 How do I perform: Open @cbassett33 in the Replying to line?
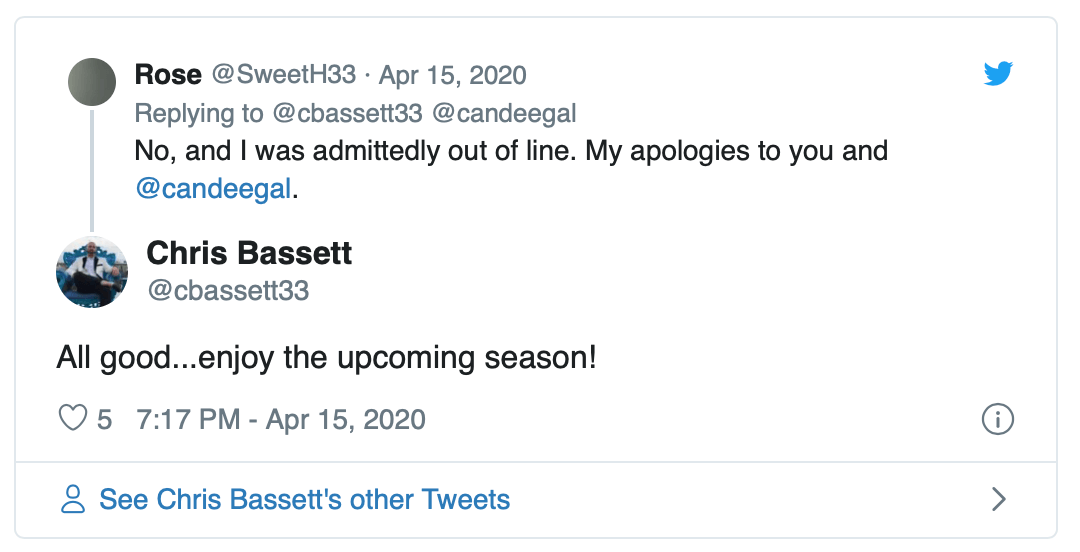[x=348, y=113]
